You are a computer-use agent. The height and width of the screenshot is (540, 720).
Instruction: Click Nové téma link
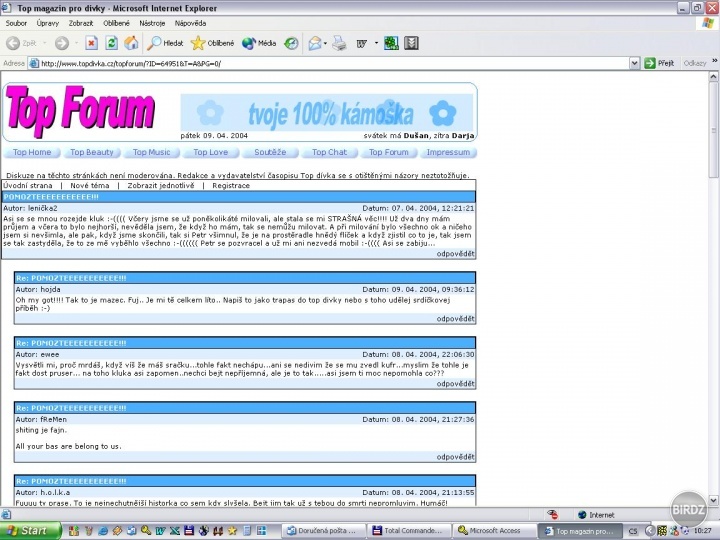click(90, 186)
